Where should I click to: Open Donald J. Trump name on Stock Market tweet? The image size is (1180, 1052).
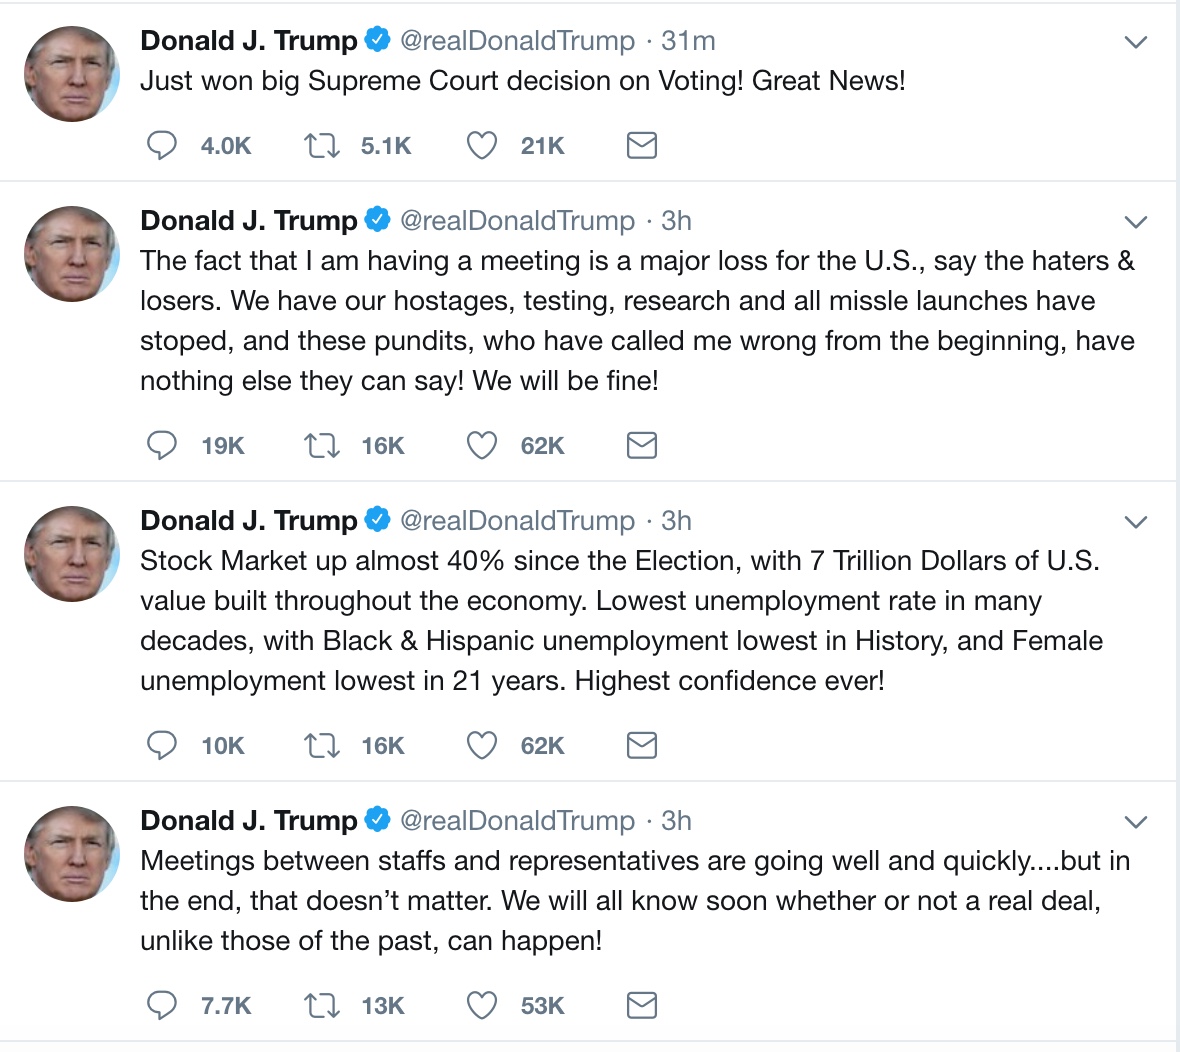pos(249,521)
